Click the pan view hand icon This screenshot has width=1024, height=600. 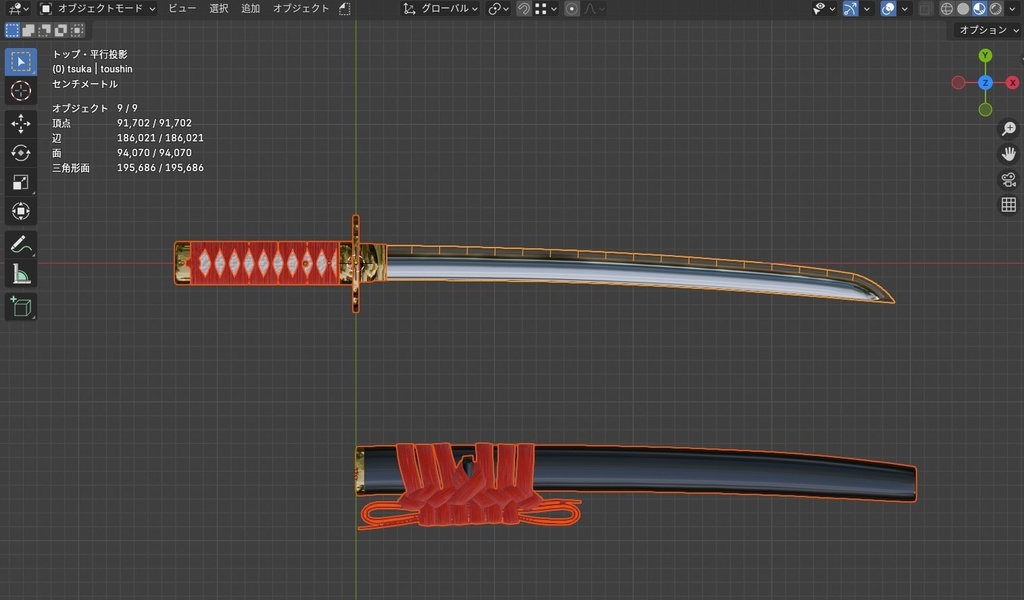tap(1008, 154)
